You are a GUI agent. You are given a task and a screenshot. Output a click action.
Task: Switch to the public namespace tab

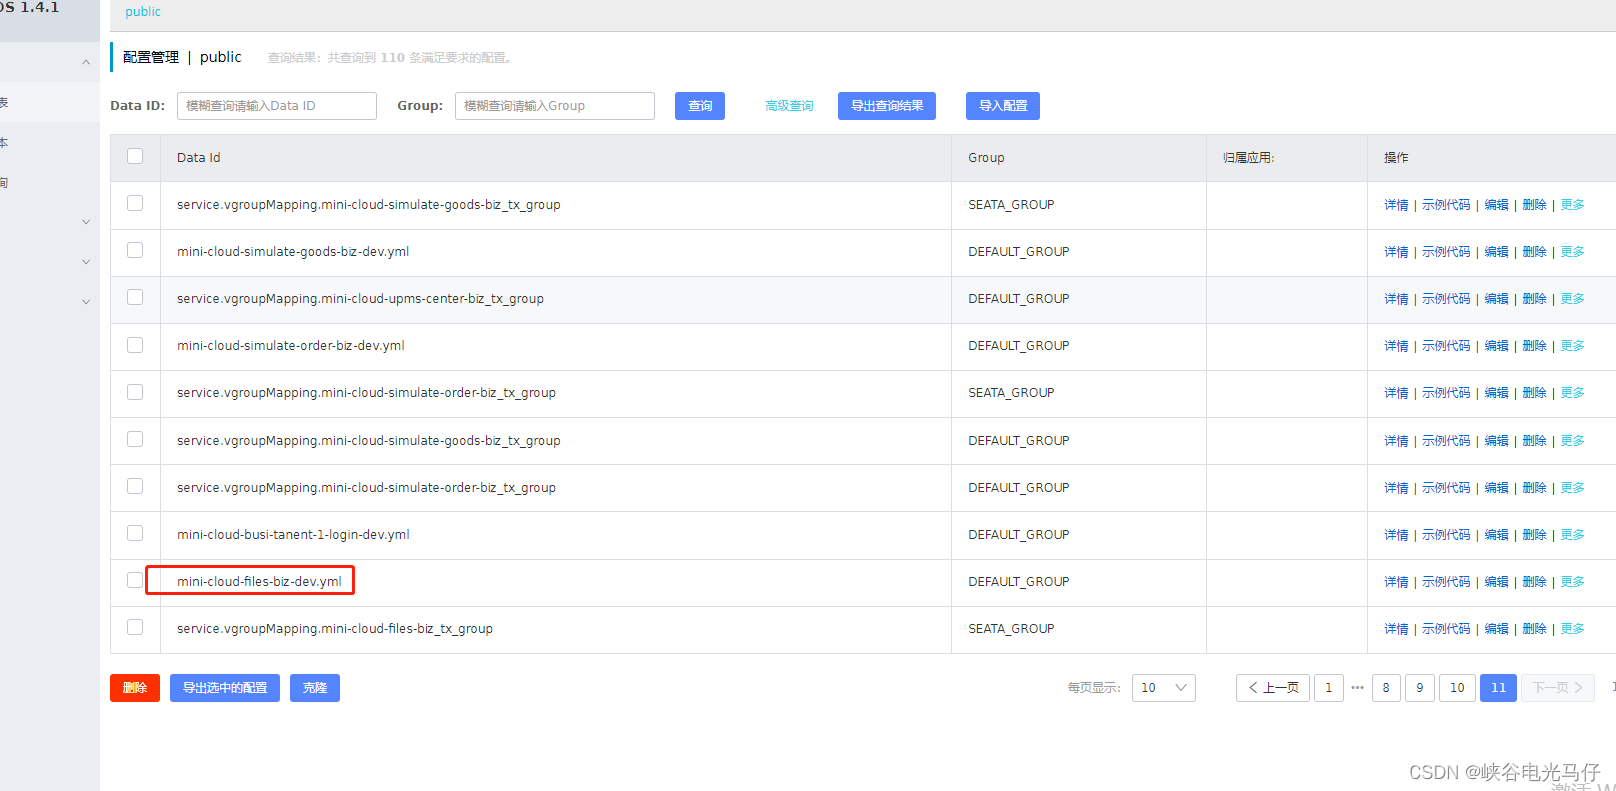click(143, 12)
